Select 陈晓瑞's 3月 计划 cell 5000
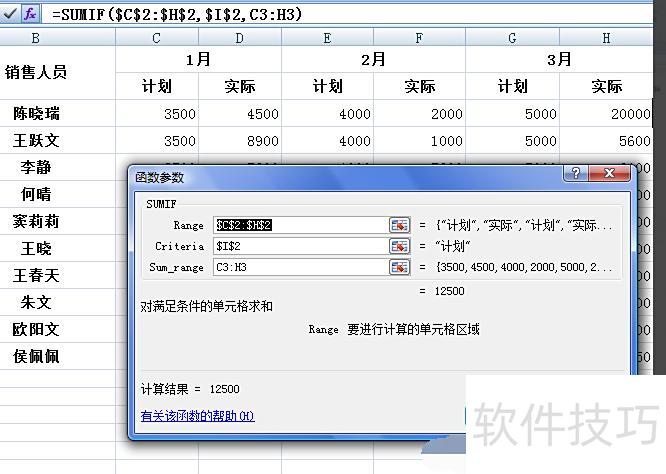The width and height of the screenshot is (666, 474). click(512, 113)
